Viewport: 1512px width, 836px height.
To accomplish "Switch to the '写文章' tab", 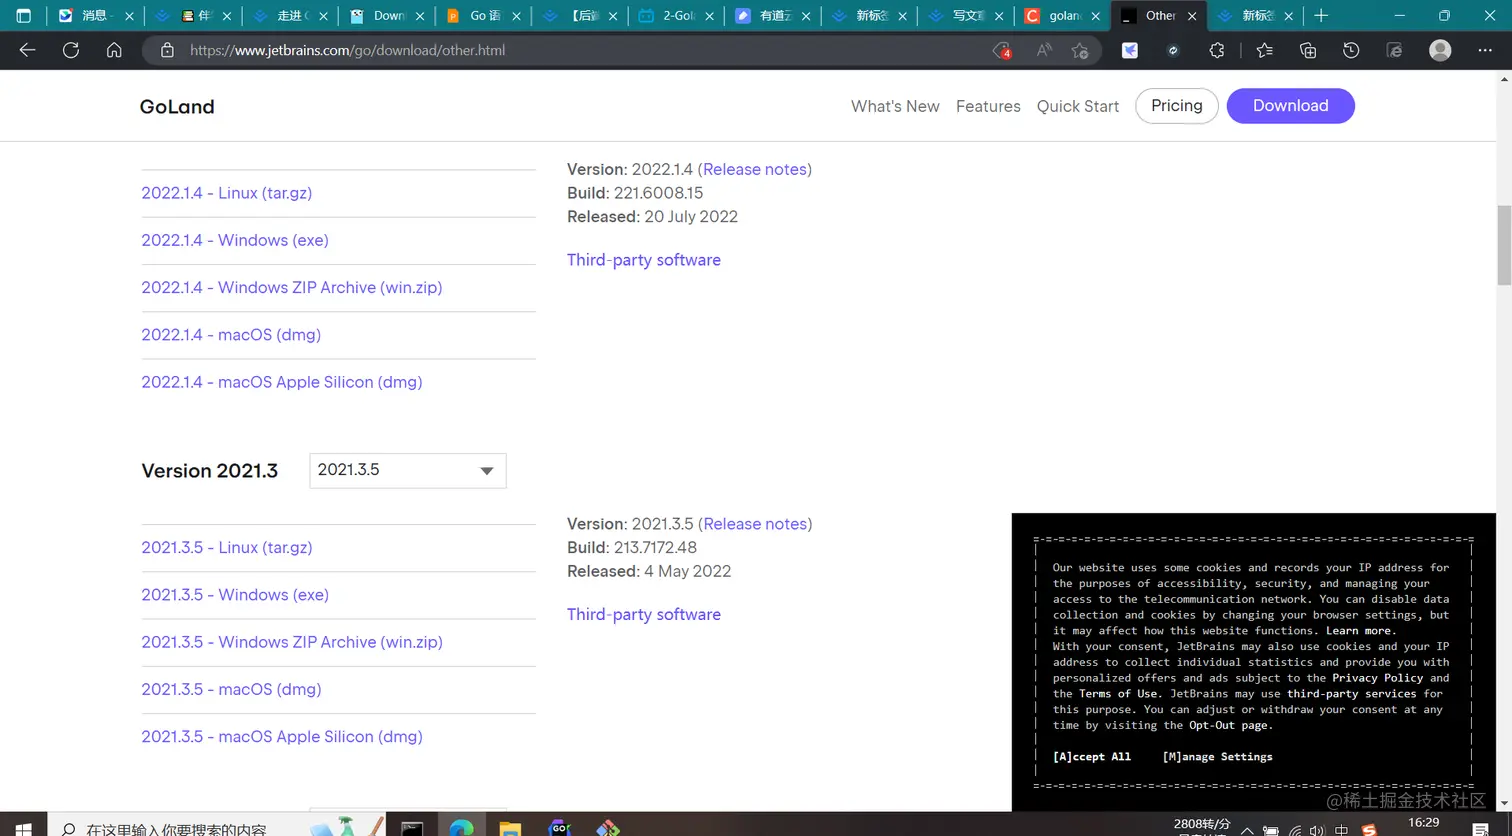I will coord(968,16).
